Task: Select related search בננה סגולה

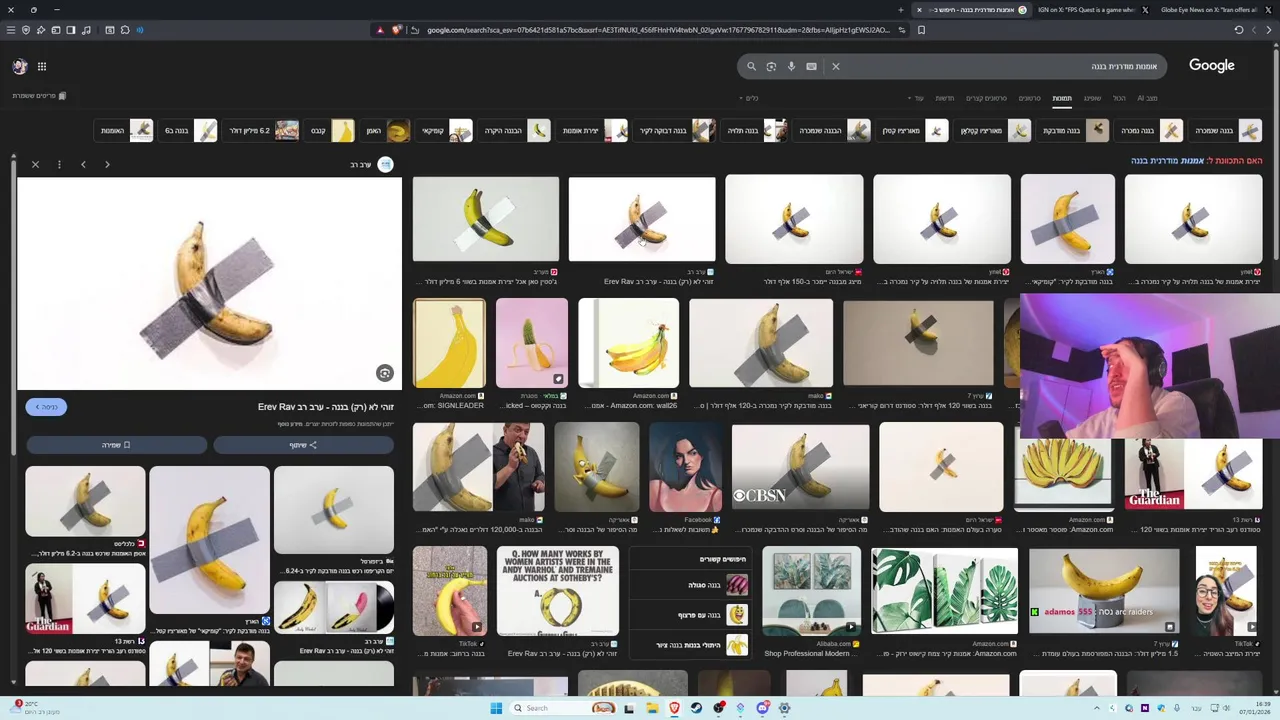Action: 689,585
